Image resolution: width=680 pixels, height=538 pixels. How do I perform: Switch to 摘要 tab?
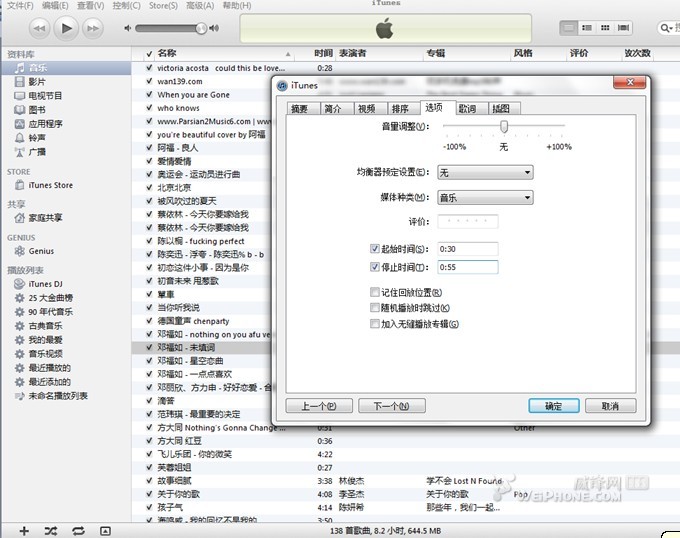[303, 108]
